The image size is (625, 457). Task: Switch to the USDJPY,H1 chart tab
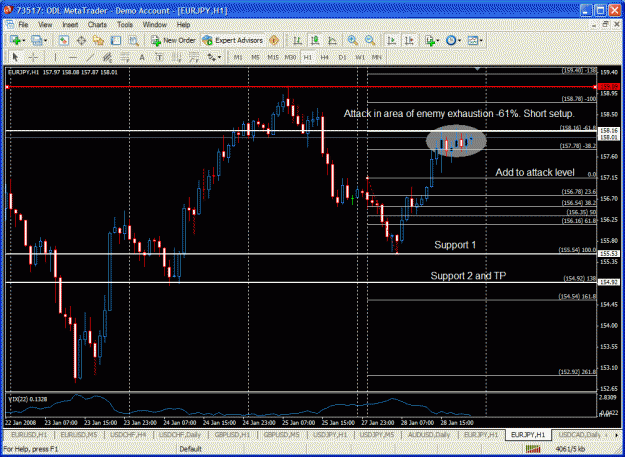(330, 434)
